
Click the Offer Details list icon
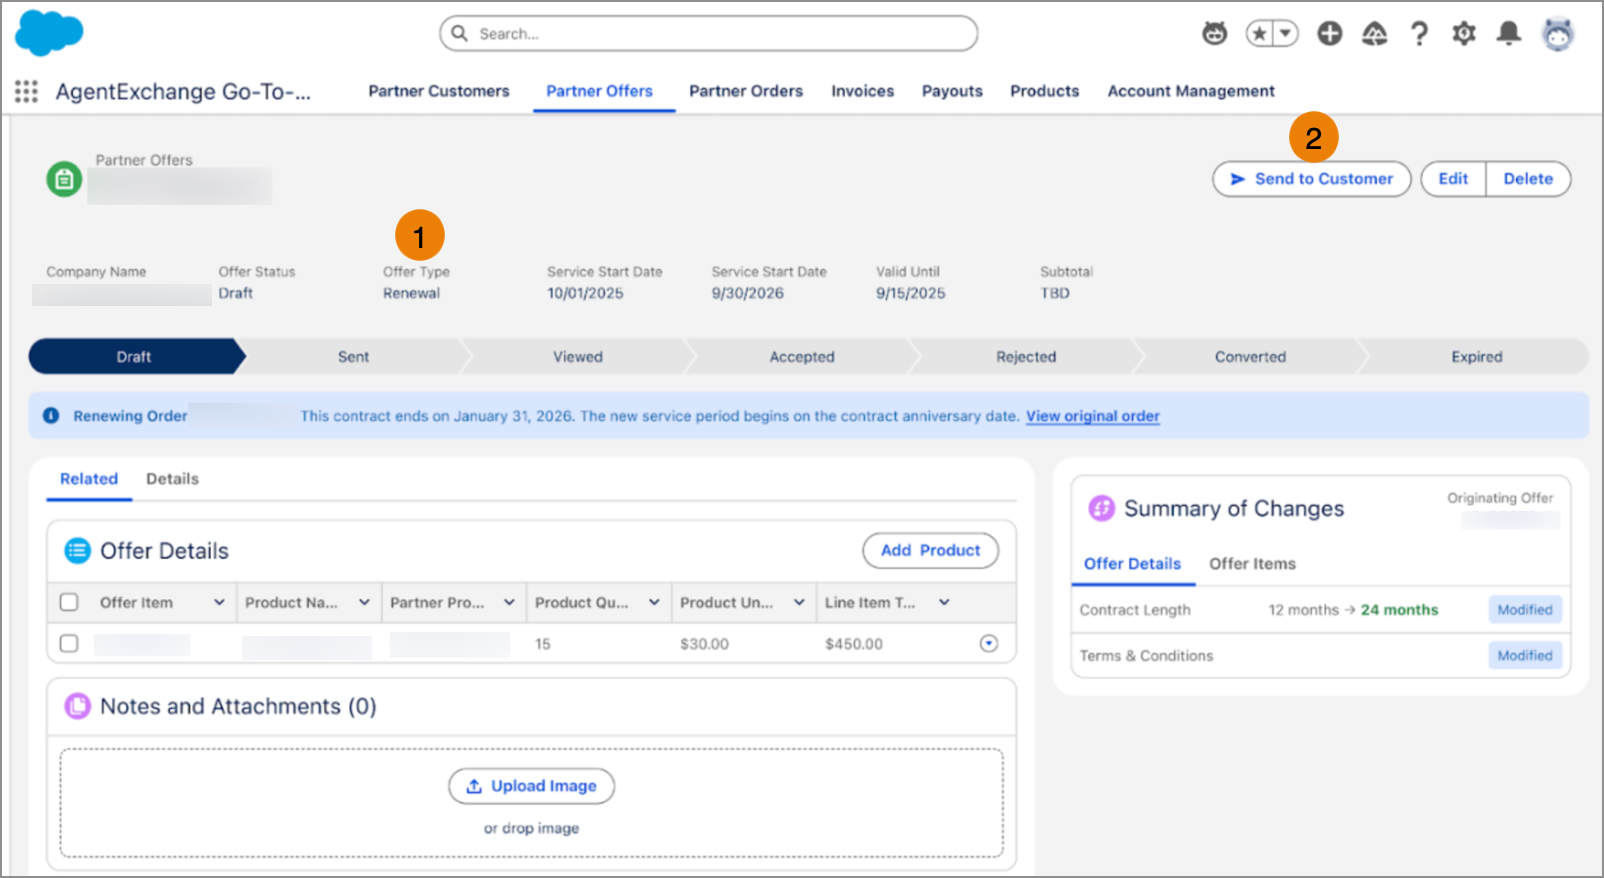coord(77,551)
